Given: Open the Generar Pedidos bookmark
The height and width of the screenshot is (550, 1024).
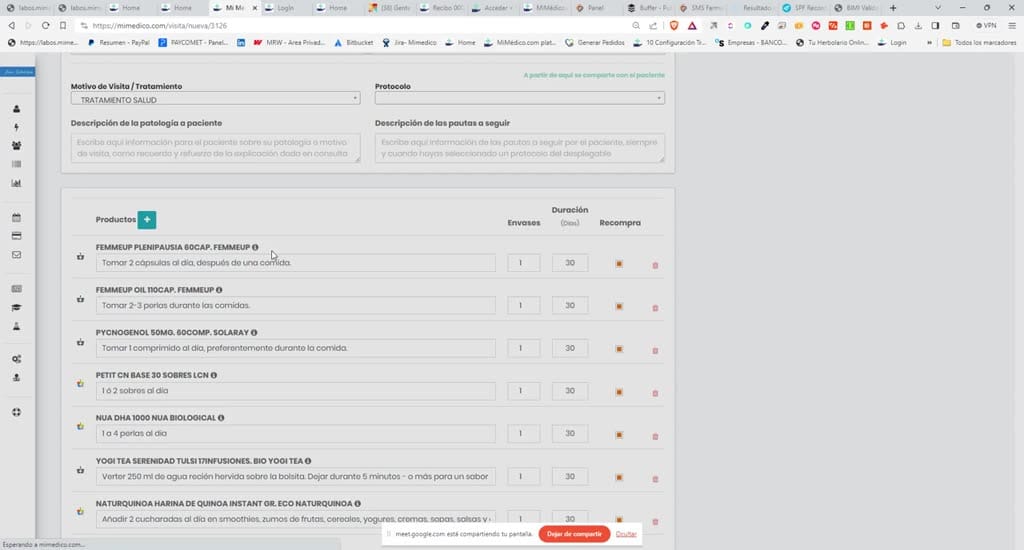Looking at the screenshot, I should [x=595, y=42].
